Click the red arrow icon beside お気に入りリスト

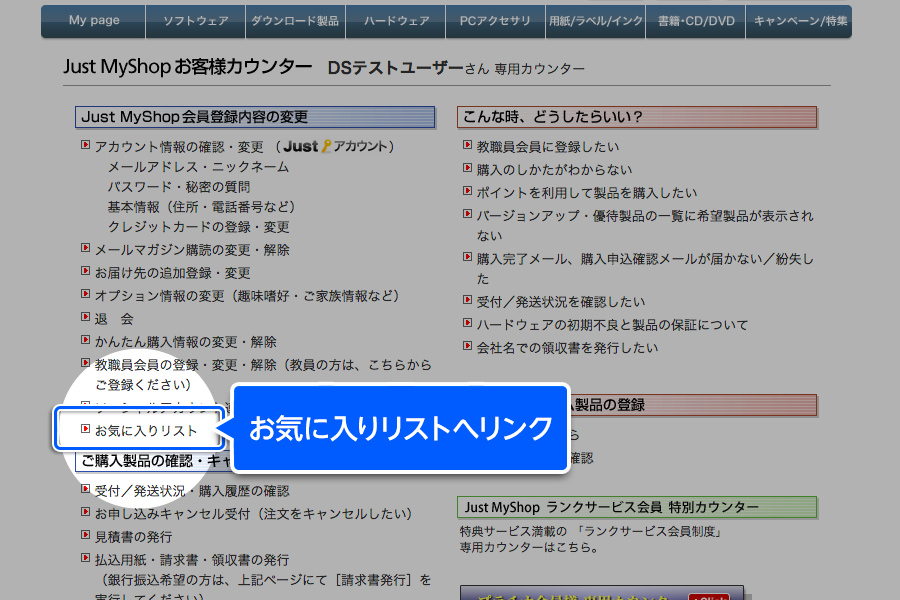[86, 429]
